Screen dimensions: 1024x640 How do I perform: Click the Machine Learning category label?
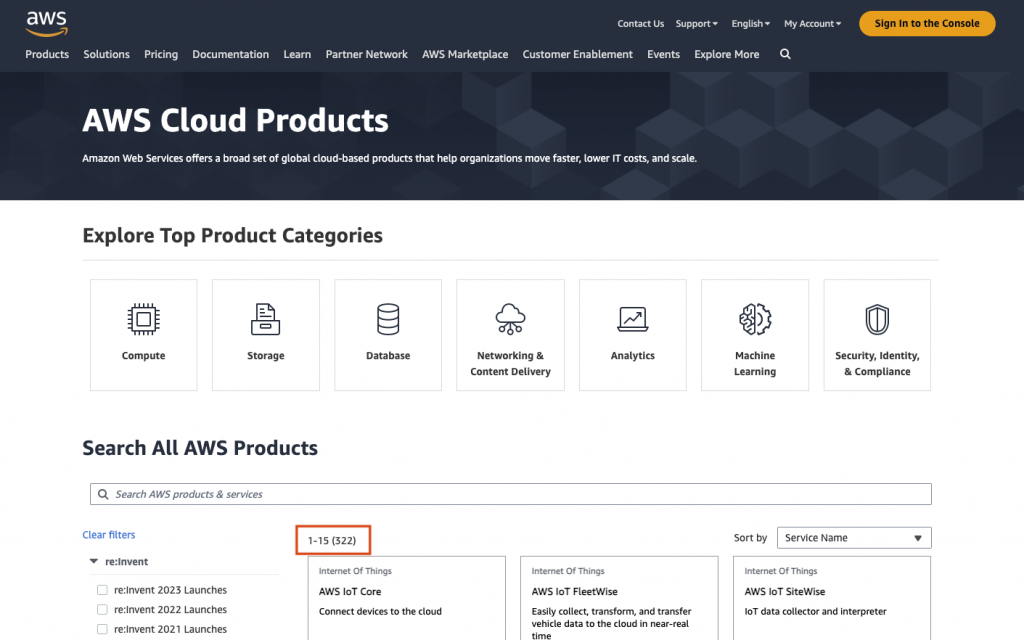(755, 364)
